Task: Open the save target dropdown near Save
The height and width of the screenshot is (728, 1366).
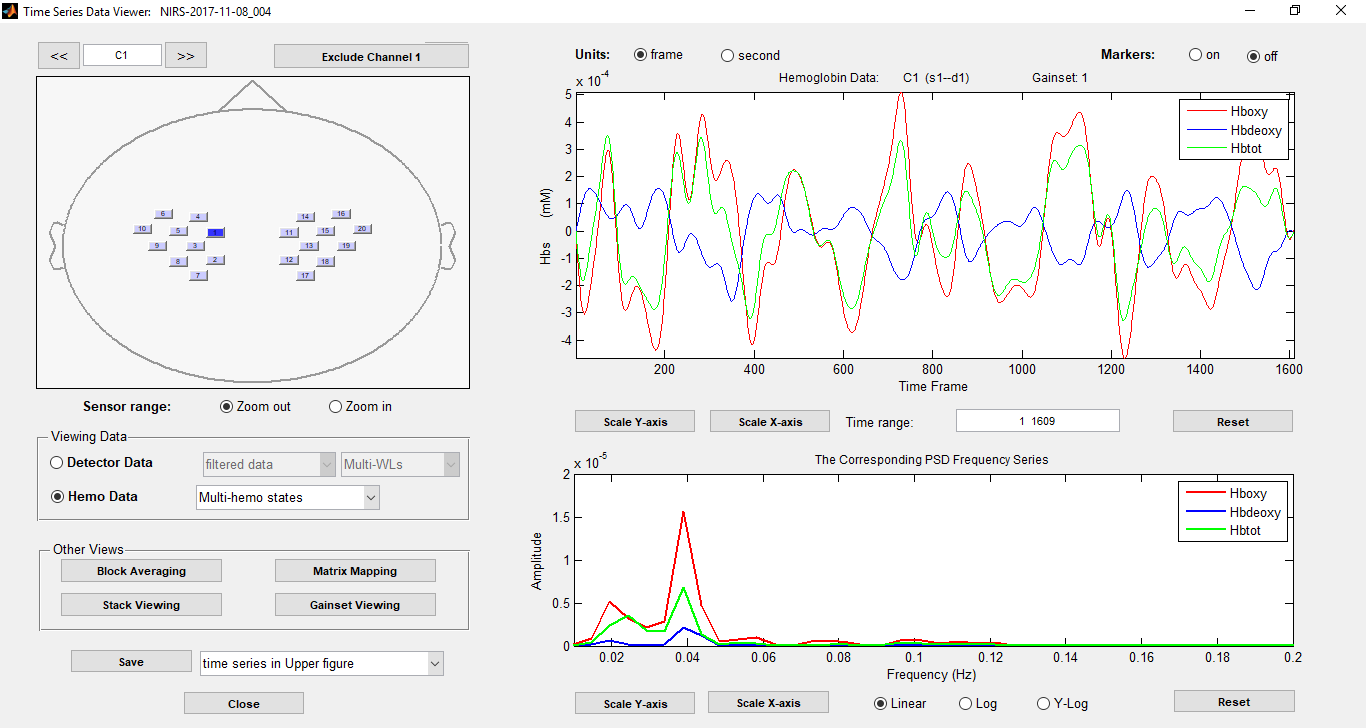Action: [434, 663]
